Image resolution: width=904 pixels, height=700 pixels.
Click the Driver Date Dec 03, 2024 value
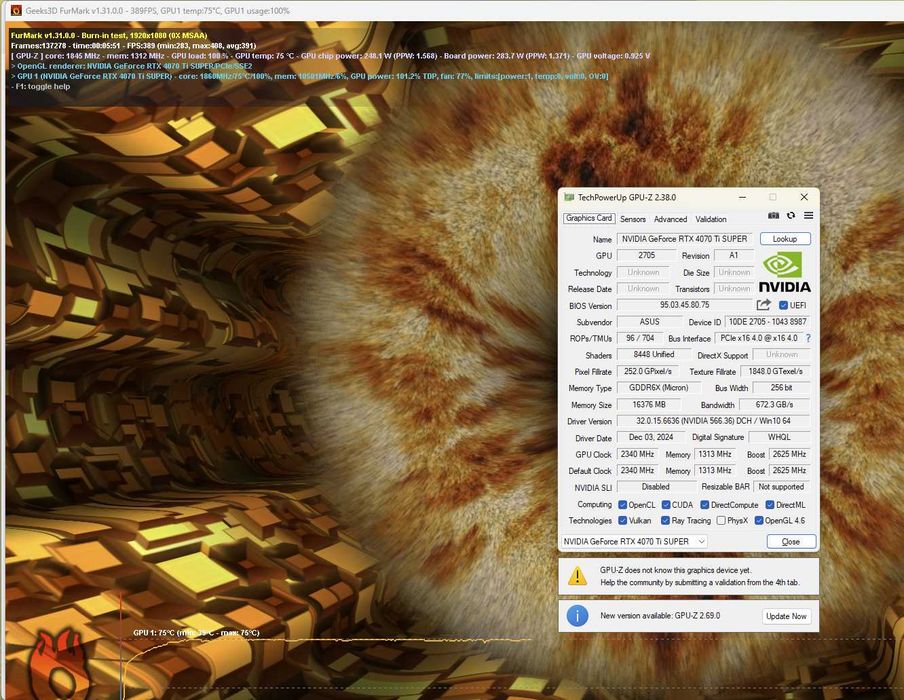click(x=651, y=437)
